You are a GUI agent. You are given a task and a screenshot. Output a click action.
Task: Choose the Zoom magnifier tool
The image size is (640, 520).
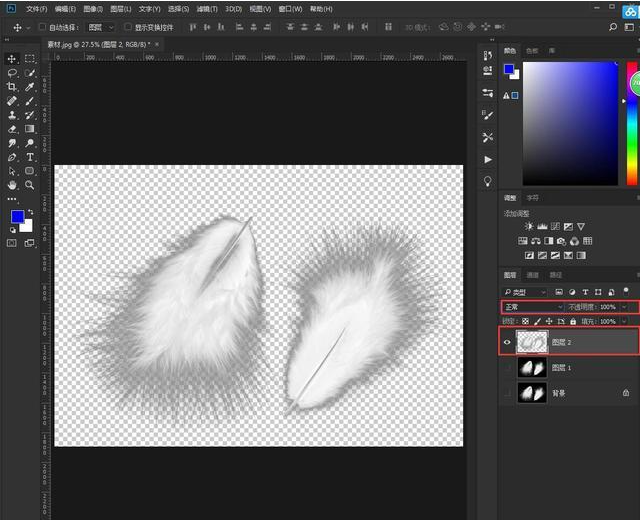tap(30, 185)
